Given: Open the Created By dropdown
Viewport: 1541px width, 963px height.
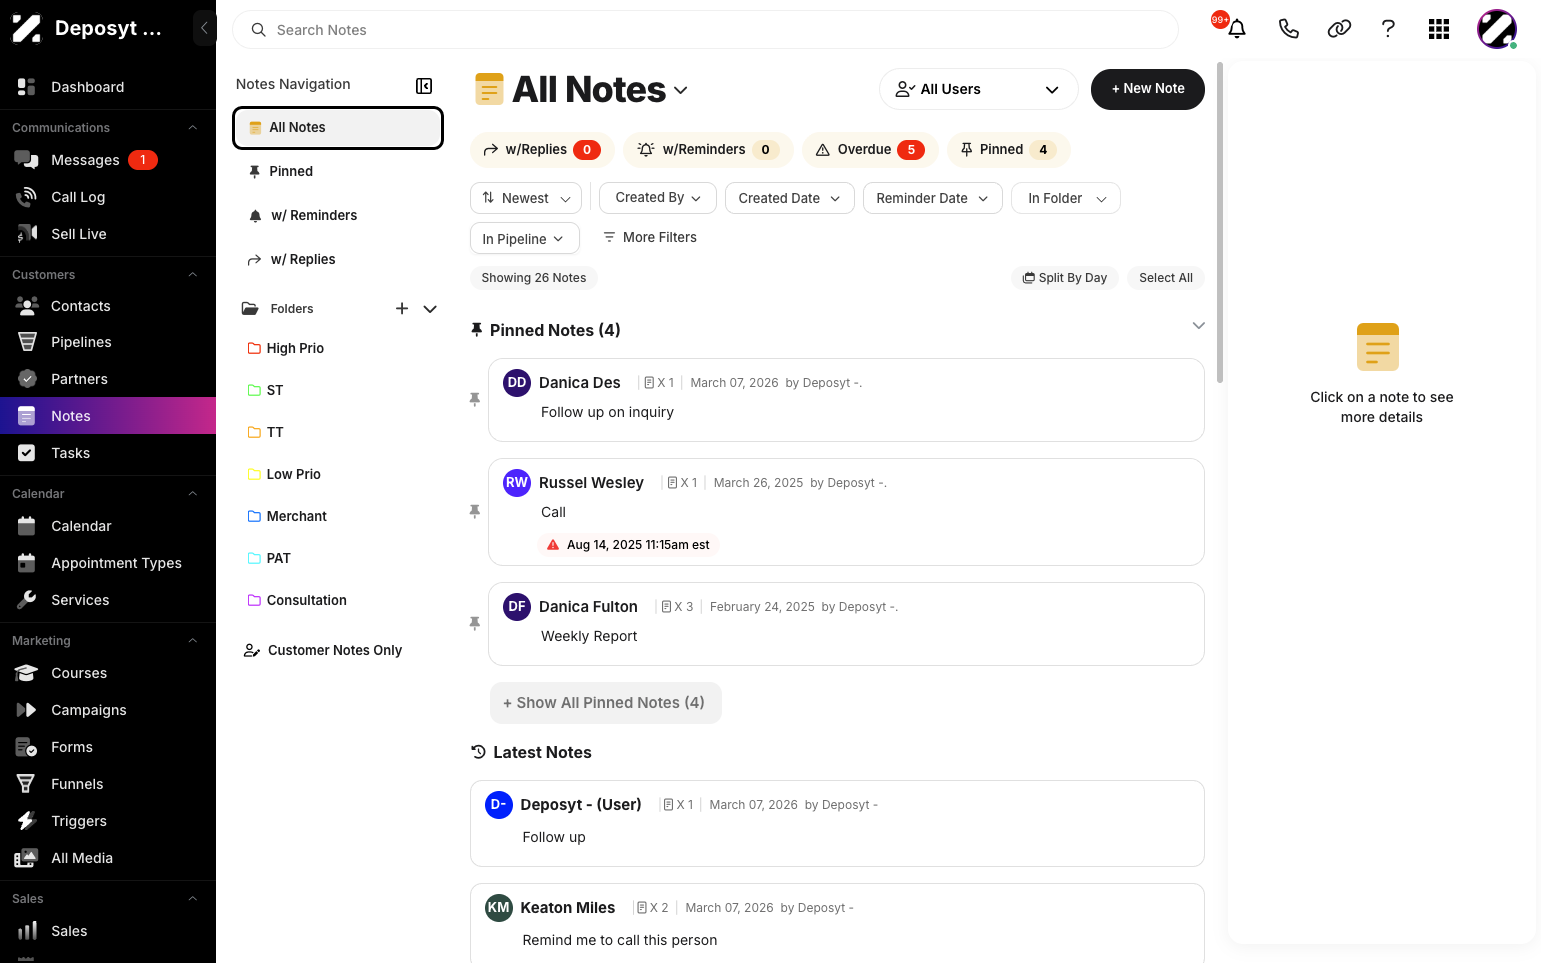Looking at the screenshot, I should click(x=658, y=198).
